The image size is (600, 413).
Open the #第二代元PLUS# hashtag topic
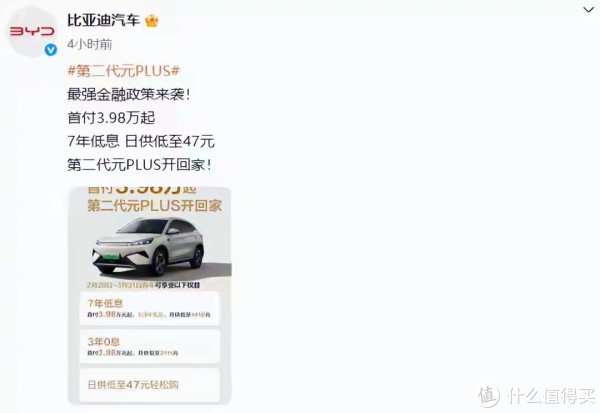124,71
